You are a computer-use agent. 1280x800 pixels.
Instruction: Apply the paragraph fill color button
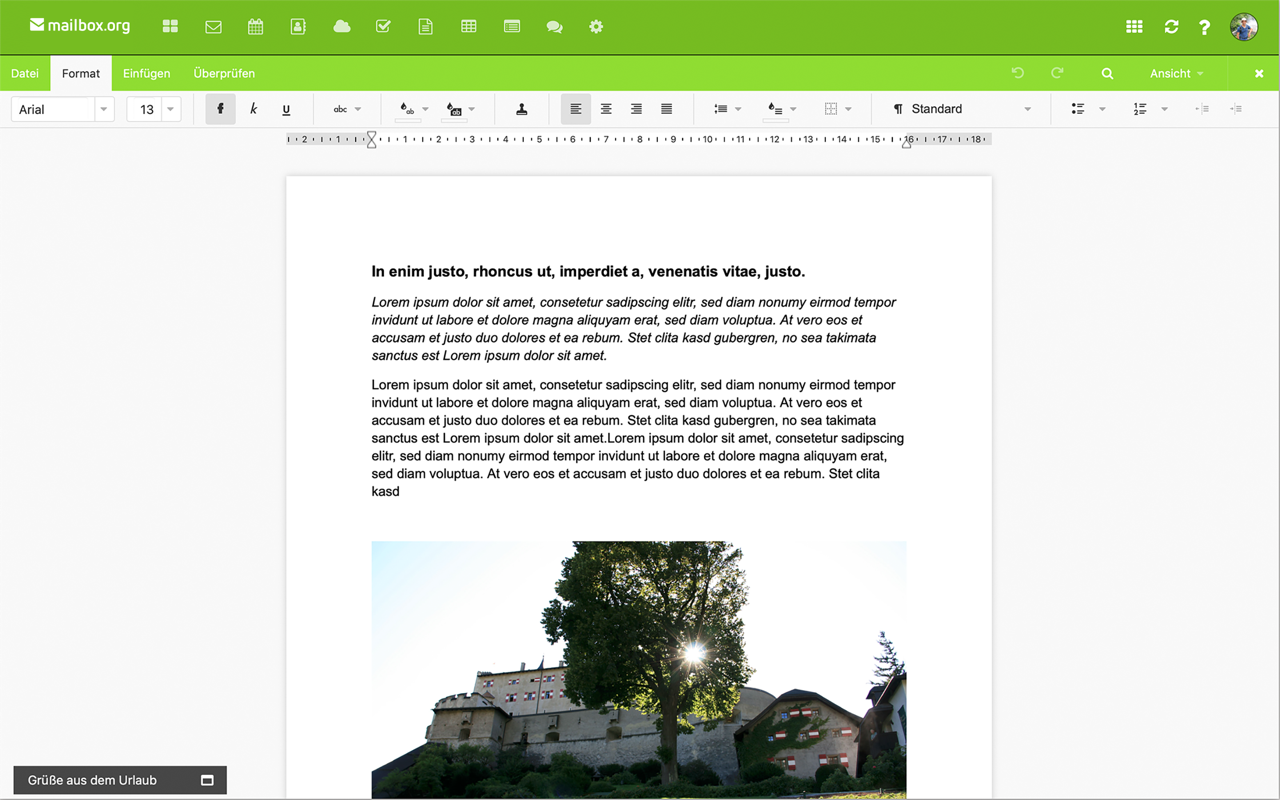pos(775,109)
